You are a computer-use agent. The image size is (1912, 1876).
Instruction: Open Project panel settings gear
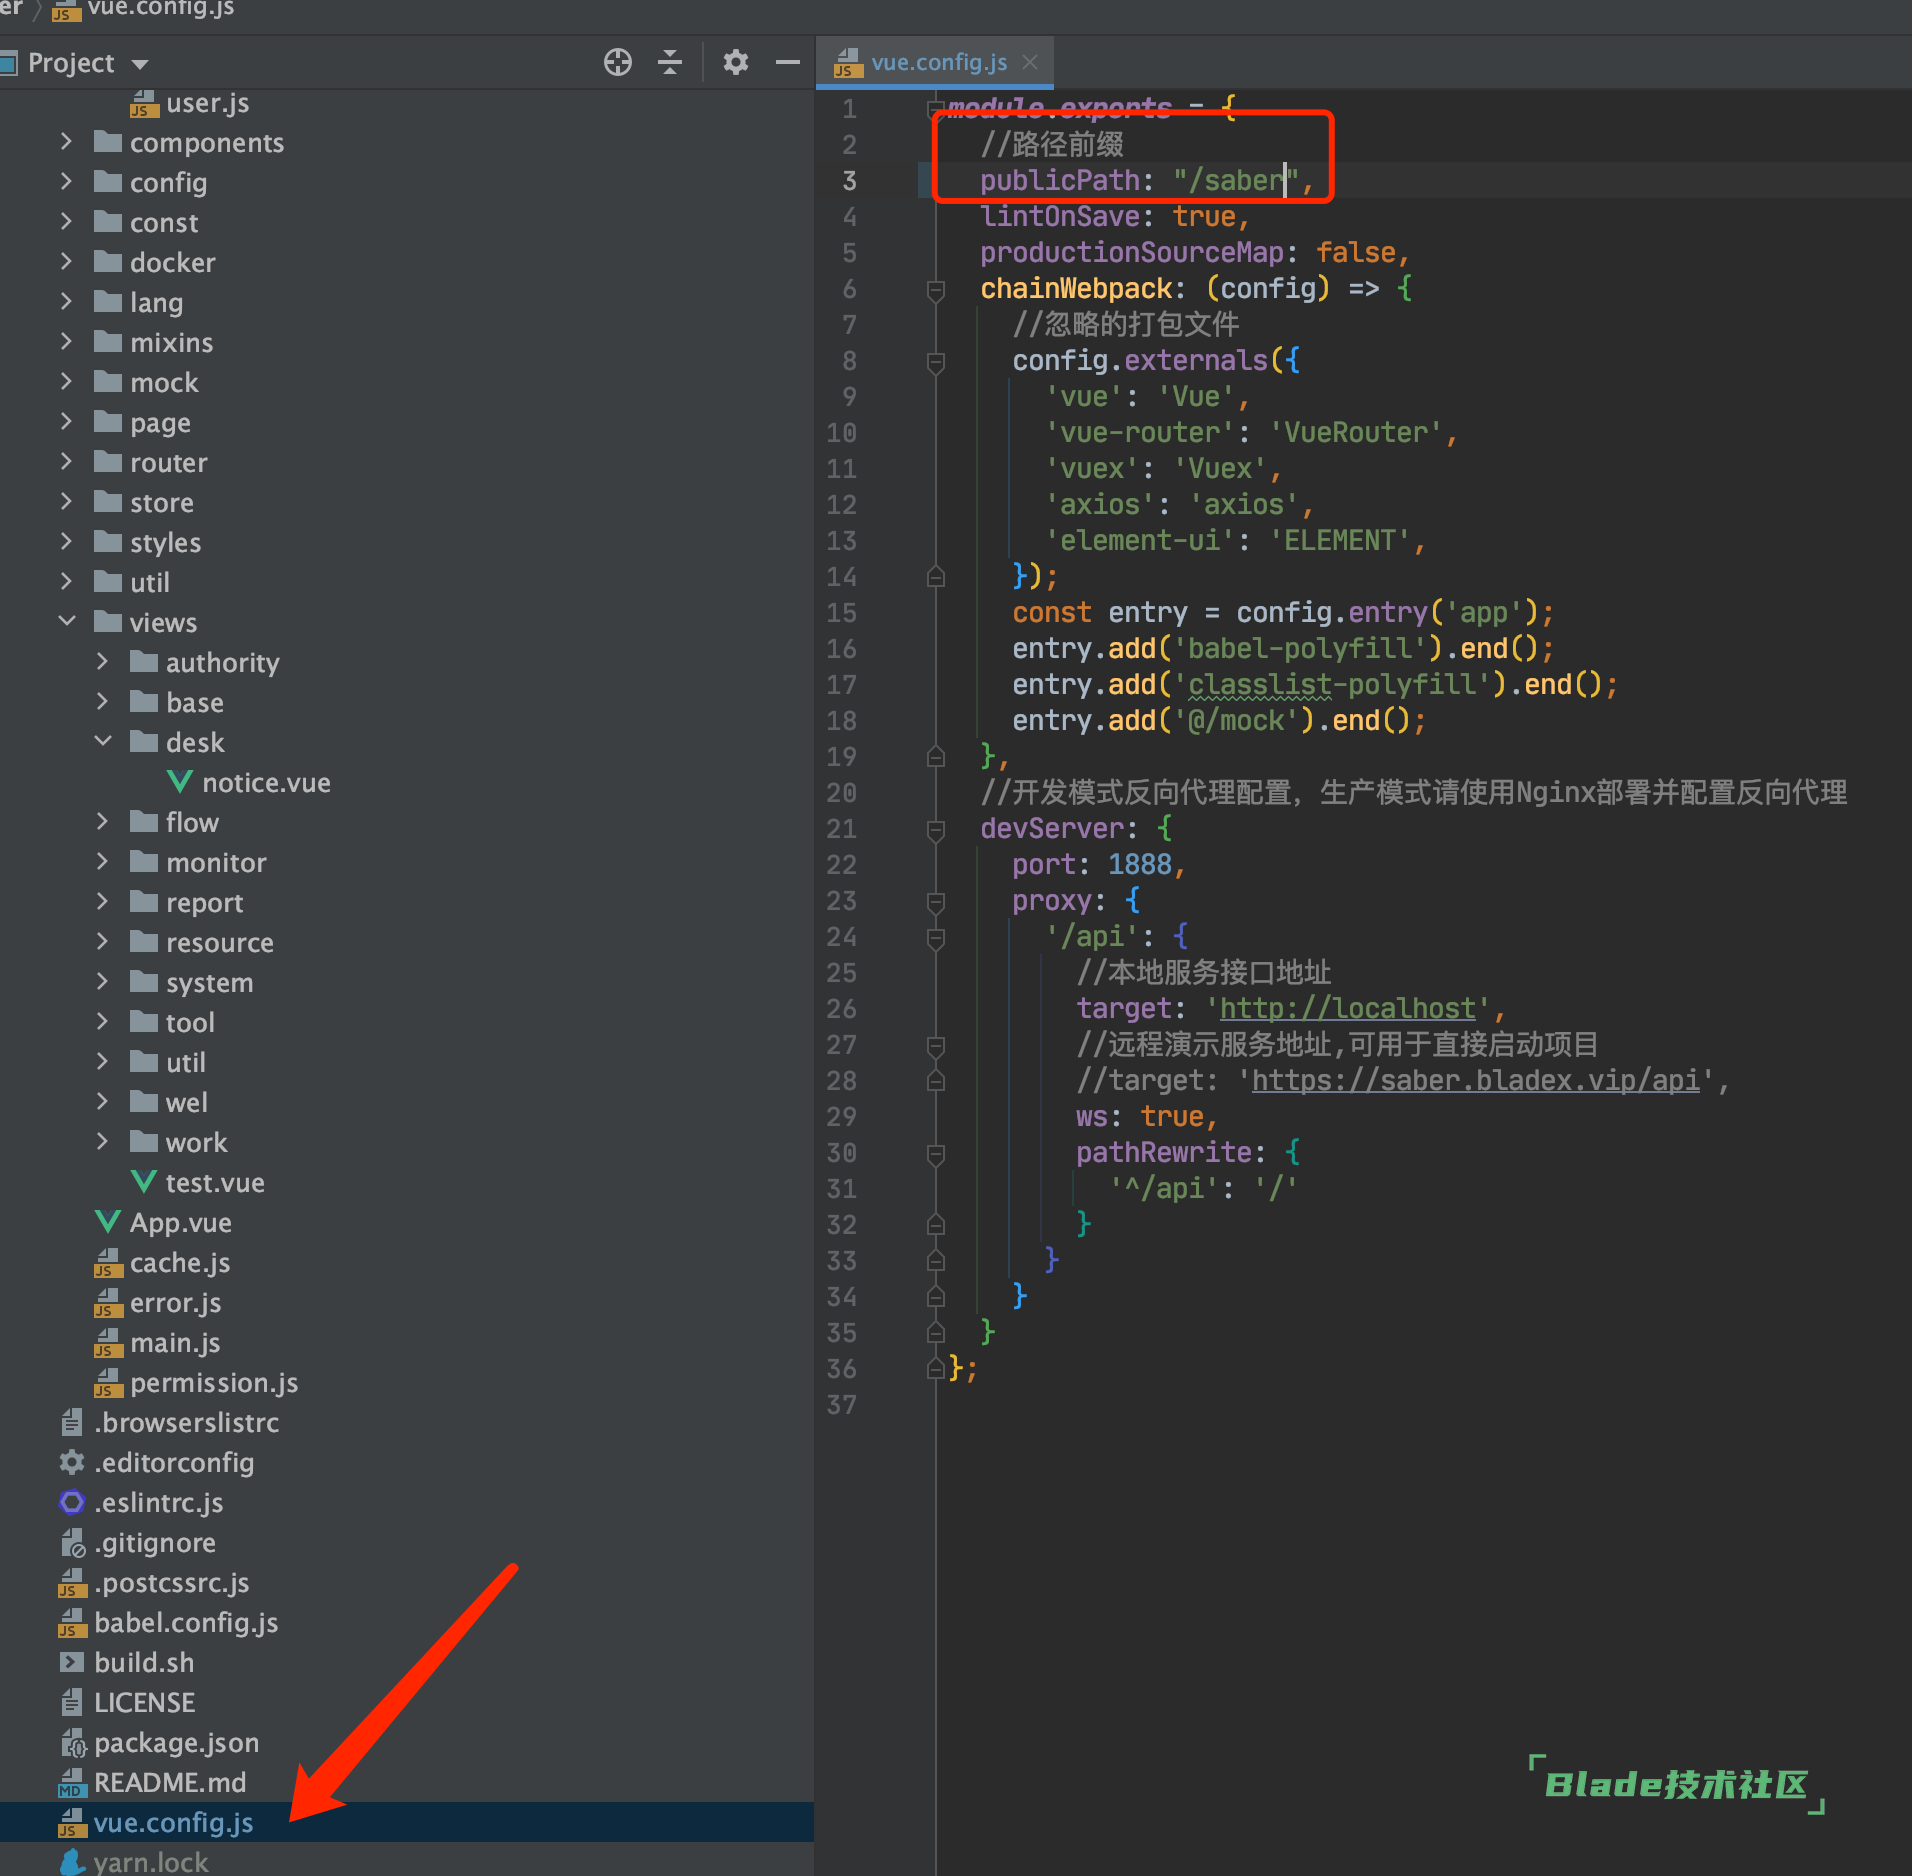coord(736,62)
